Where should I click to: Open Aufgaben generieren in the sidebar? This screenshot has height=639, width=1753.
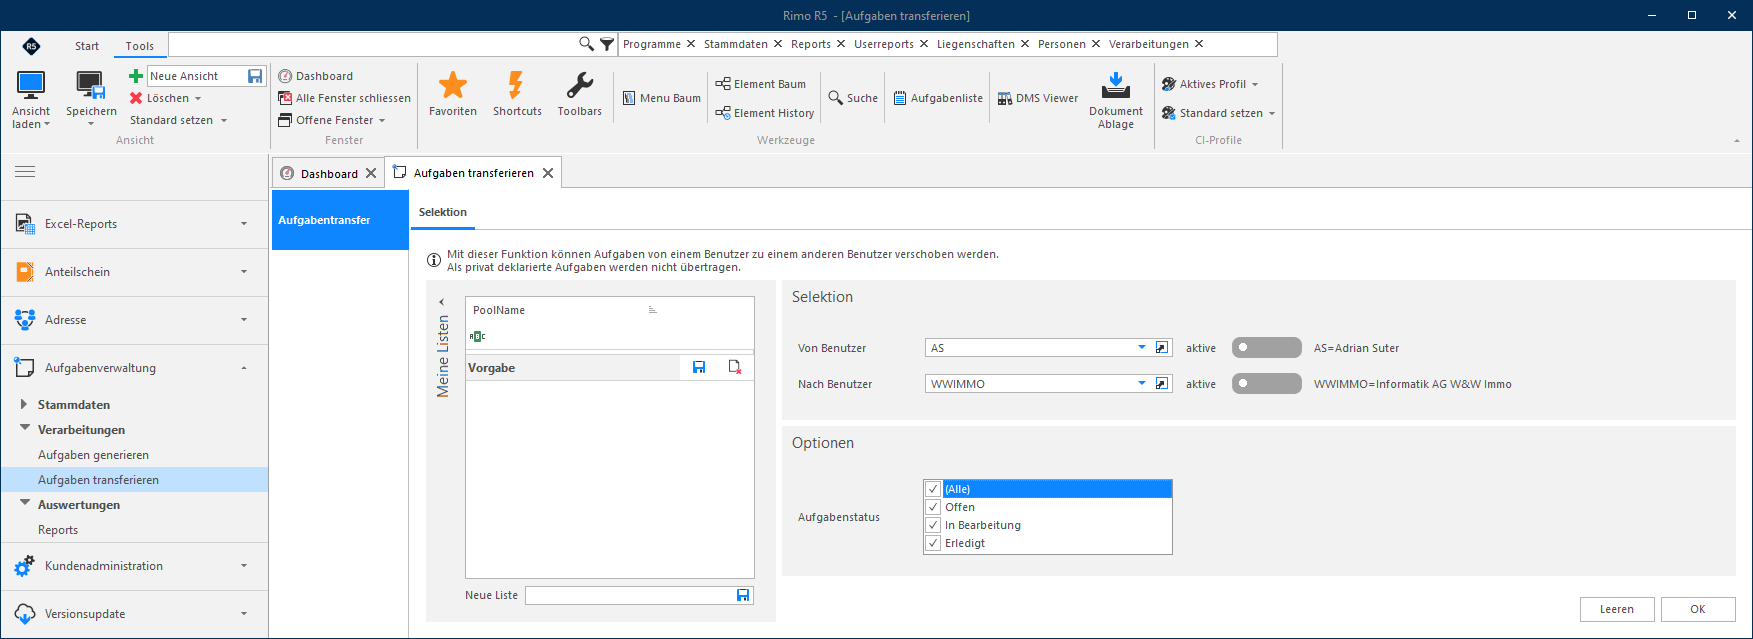click(93, 455)
